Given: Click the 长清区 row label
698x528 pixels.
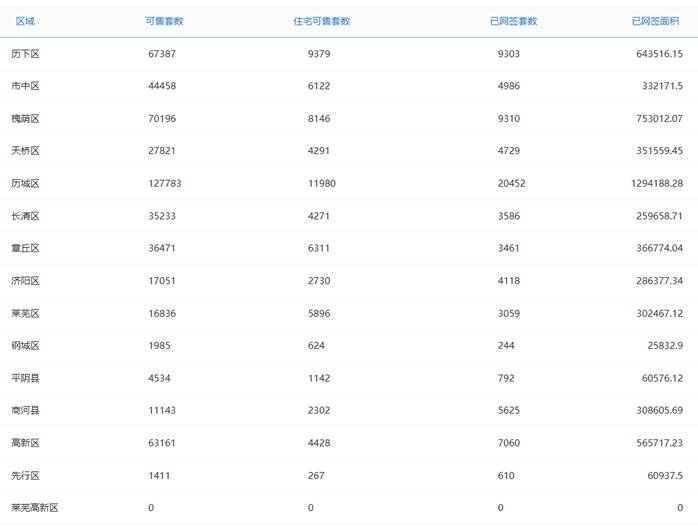Looking at the screenshot, I should tap(25, 216).
